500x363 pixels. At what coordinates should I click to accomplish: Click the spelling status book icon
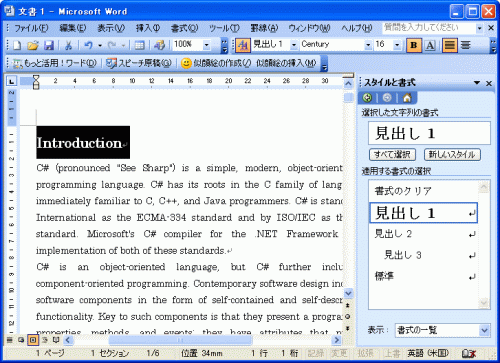click(469, 354)
